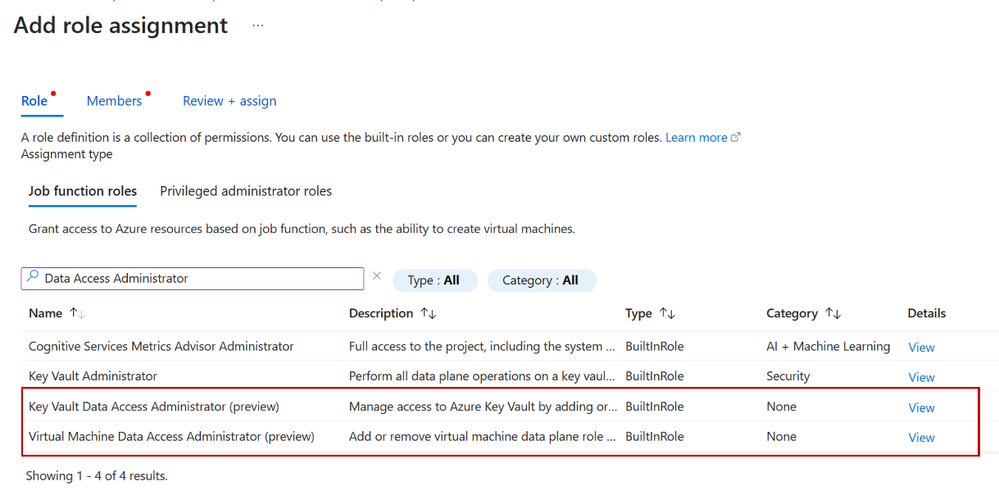Sort by Type column arrows
Screen dimensions: 999x496
pyautogui.click(x=667, y=314)
